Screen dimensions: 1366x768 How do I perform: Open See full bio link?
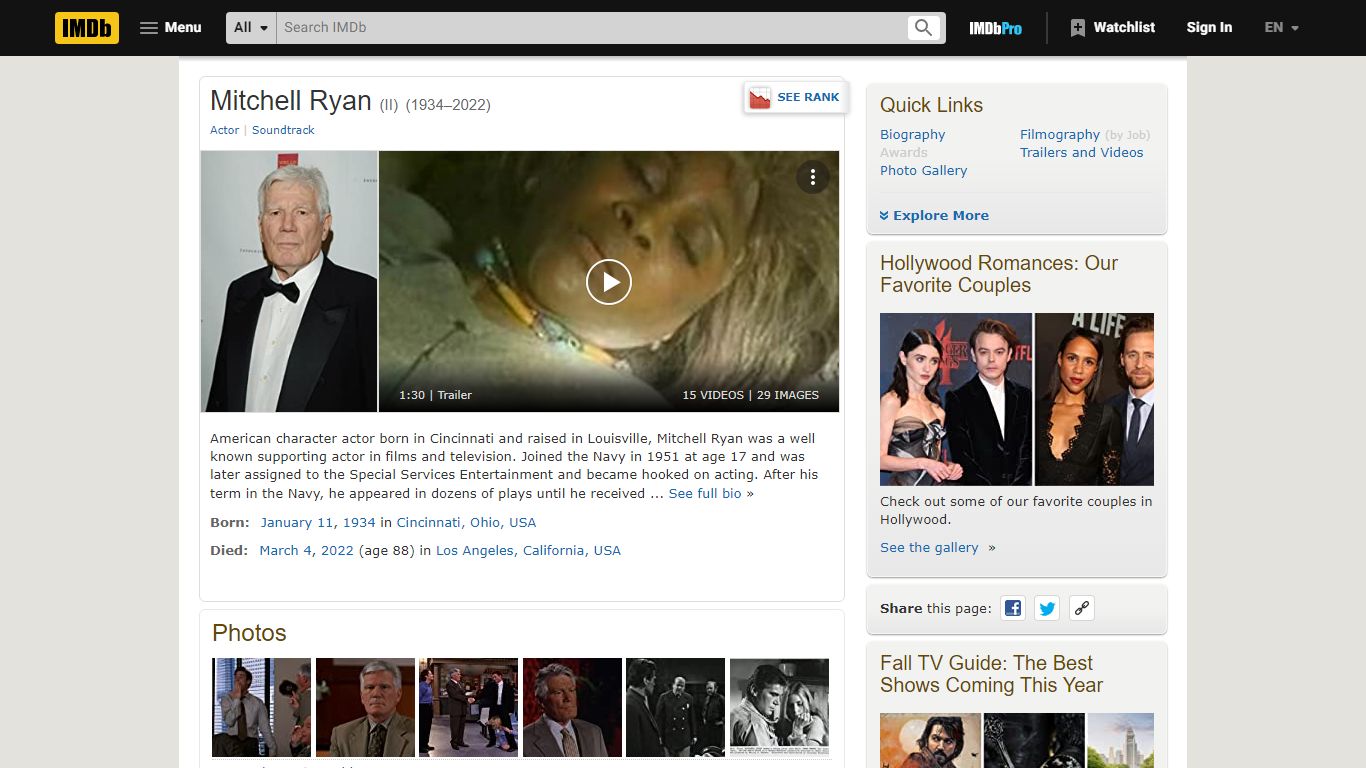705,493
